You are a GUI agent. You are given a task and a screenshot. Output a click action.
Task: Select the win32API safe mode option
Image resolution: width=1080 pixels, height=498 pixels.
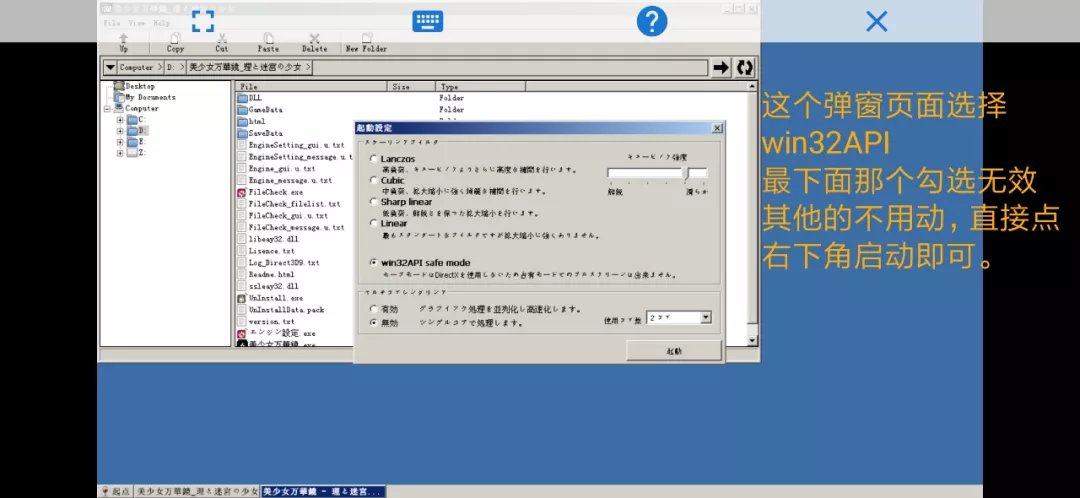[x=374, y=262]
